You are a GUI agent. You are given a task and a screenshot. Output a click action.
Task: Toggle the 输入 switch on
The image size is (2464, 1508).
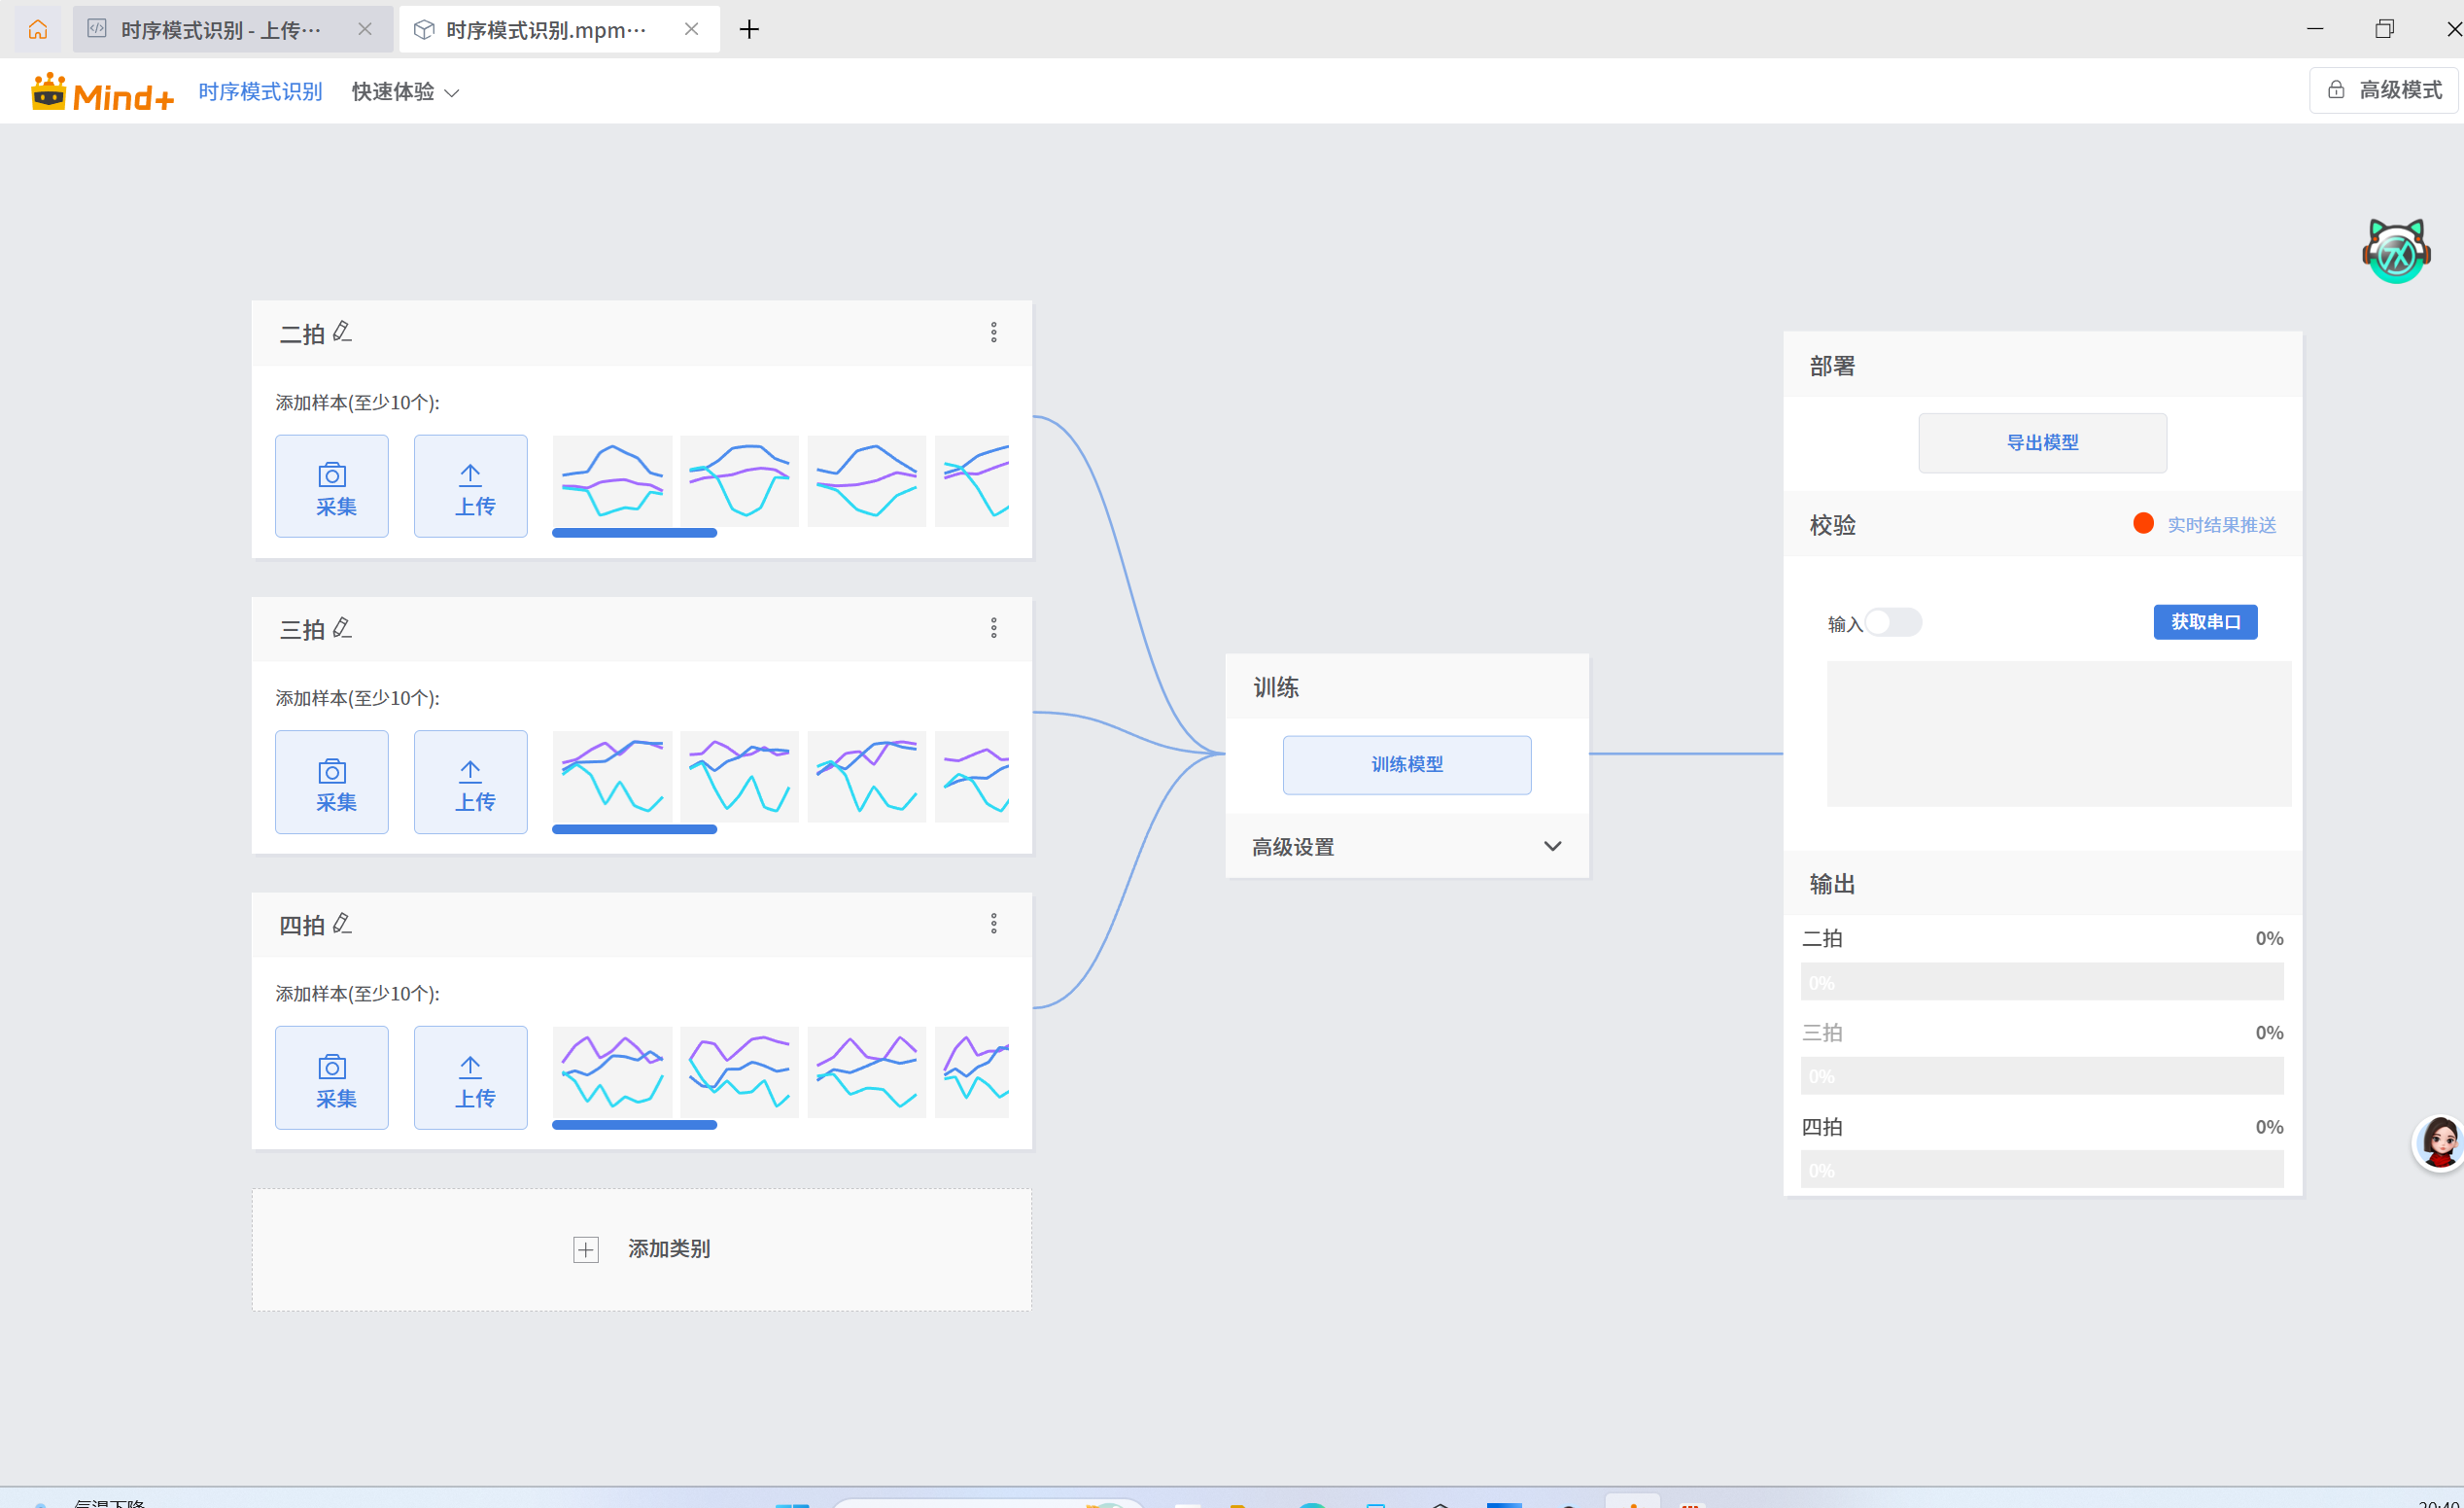click(1892, 622)
